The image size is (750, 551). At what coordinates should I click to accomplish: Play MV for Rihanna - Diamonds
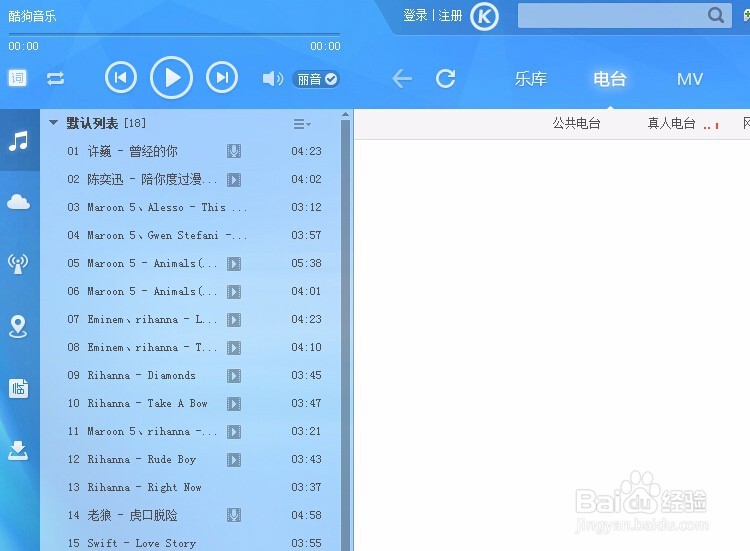(x=234, y=375)
